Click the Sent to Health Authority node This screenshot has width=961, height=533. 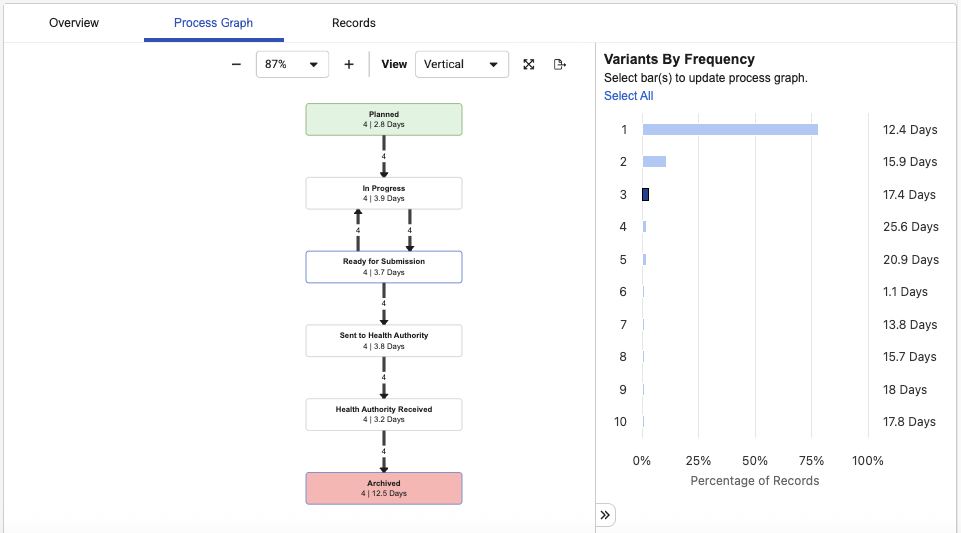(x=384, y=341)
